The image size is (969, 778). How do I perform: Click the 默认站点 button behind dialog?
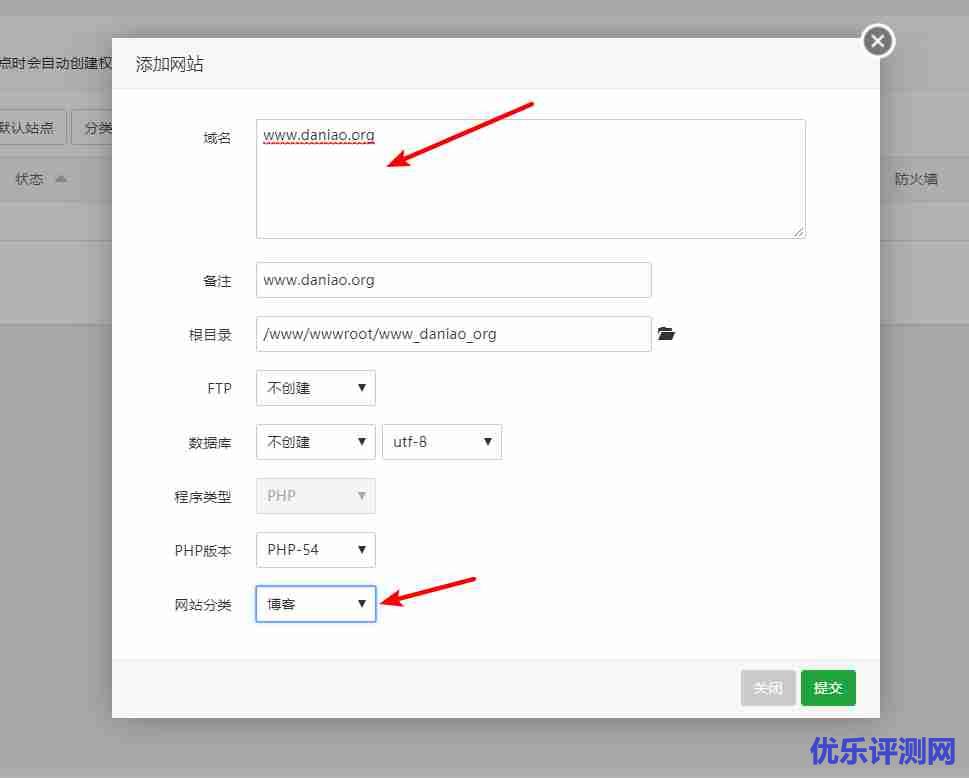[x=32, y=128]
